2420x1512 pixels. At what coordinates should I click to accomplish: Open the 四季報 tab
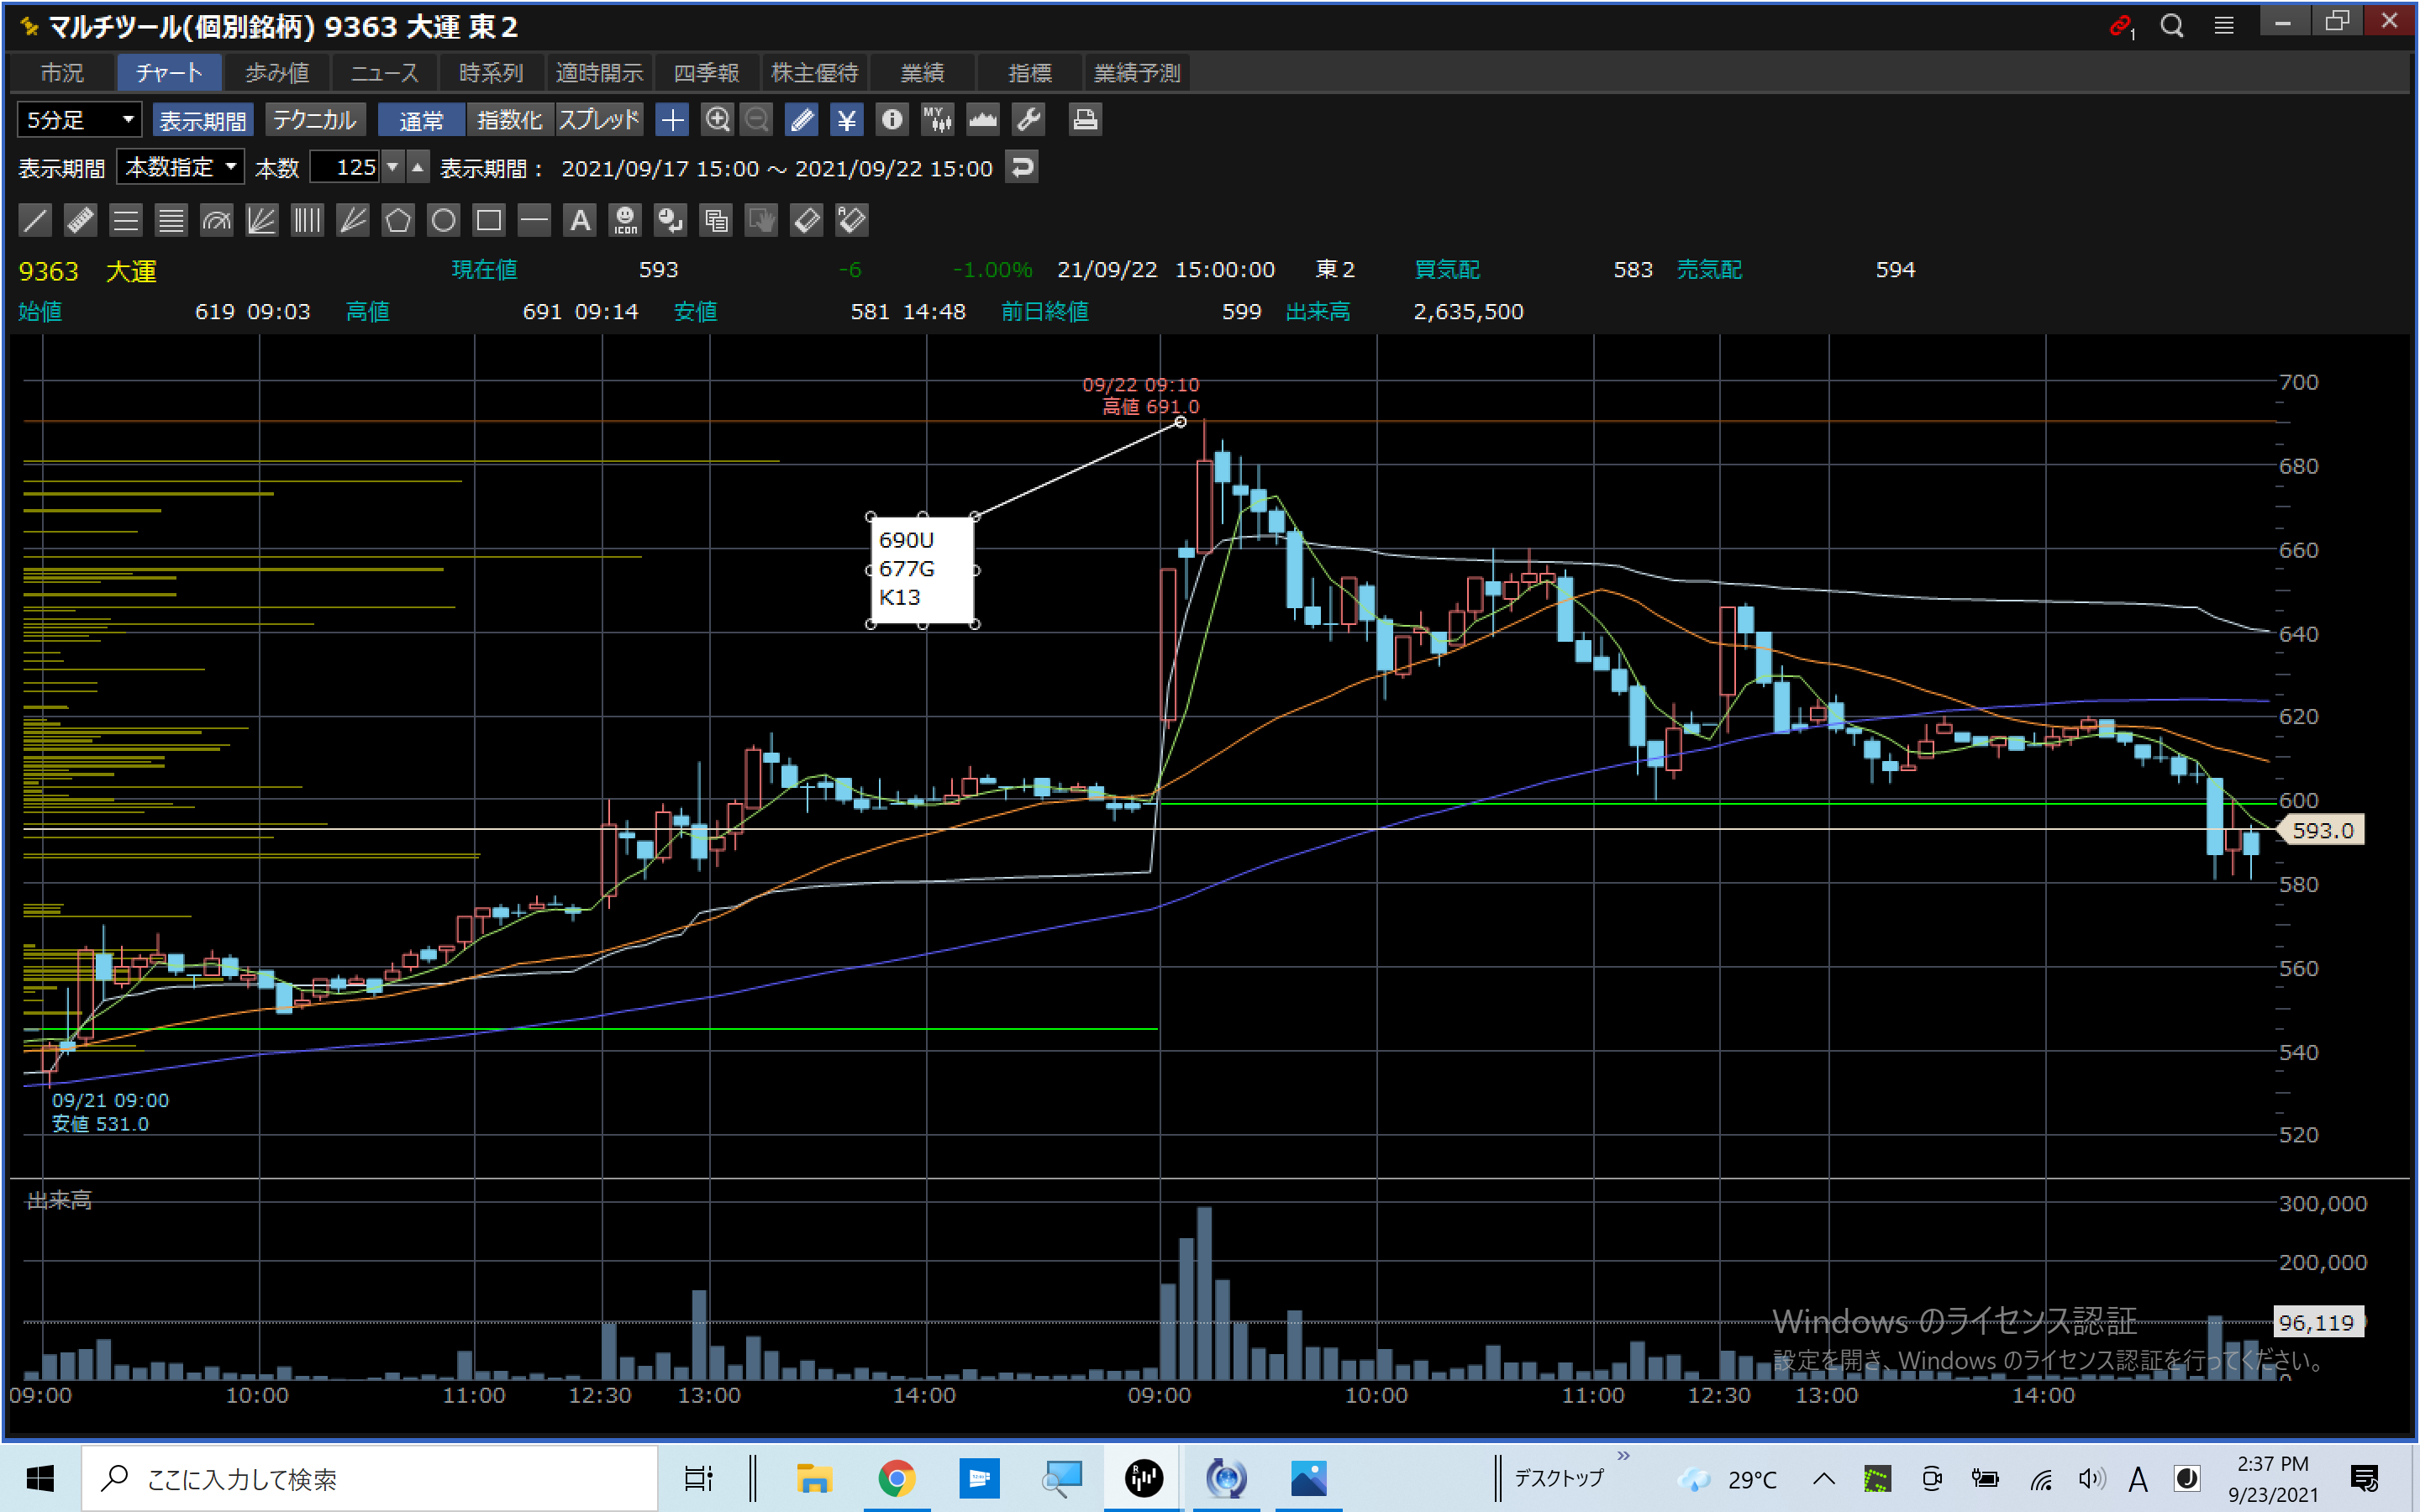pyautogui.click(x=706, y=73)
